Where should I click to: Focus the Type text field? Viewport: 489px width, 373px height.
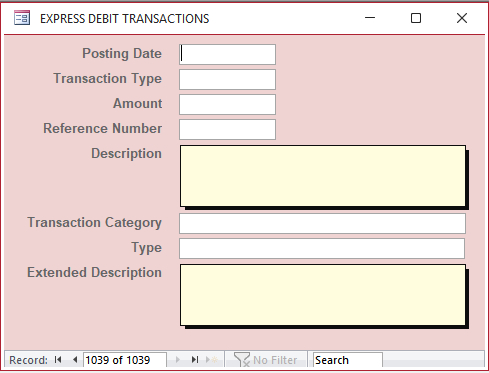pos(322,248)
